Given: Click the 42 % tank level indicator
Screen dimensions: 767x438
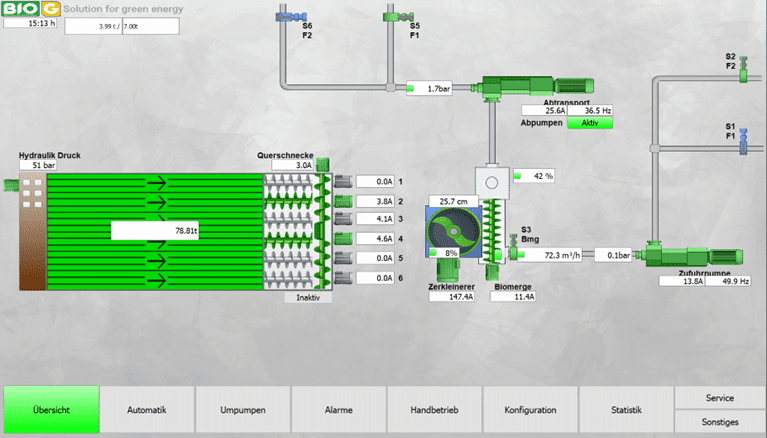Looking at the screenshot, I should coord(534,176).
